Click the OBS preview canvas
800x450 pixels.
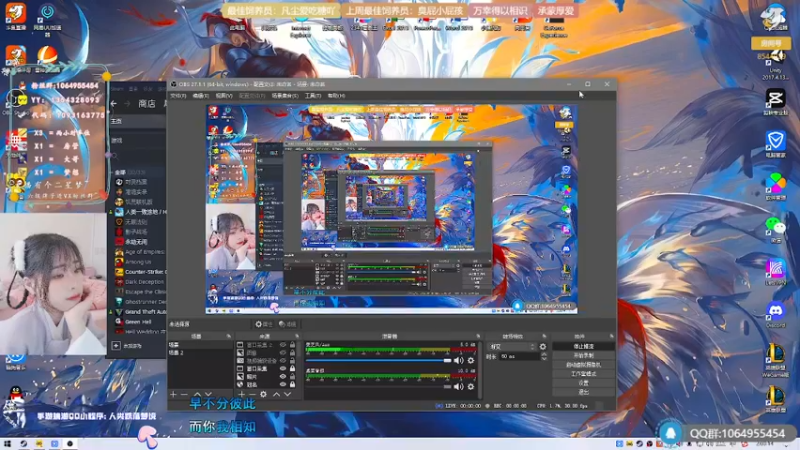(391, 209)
